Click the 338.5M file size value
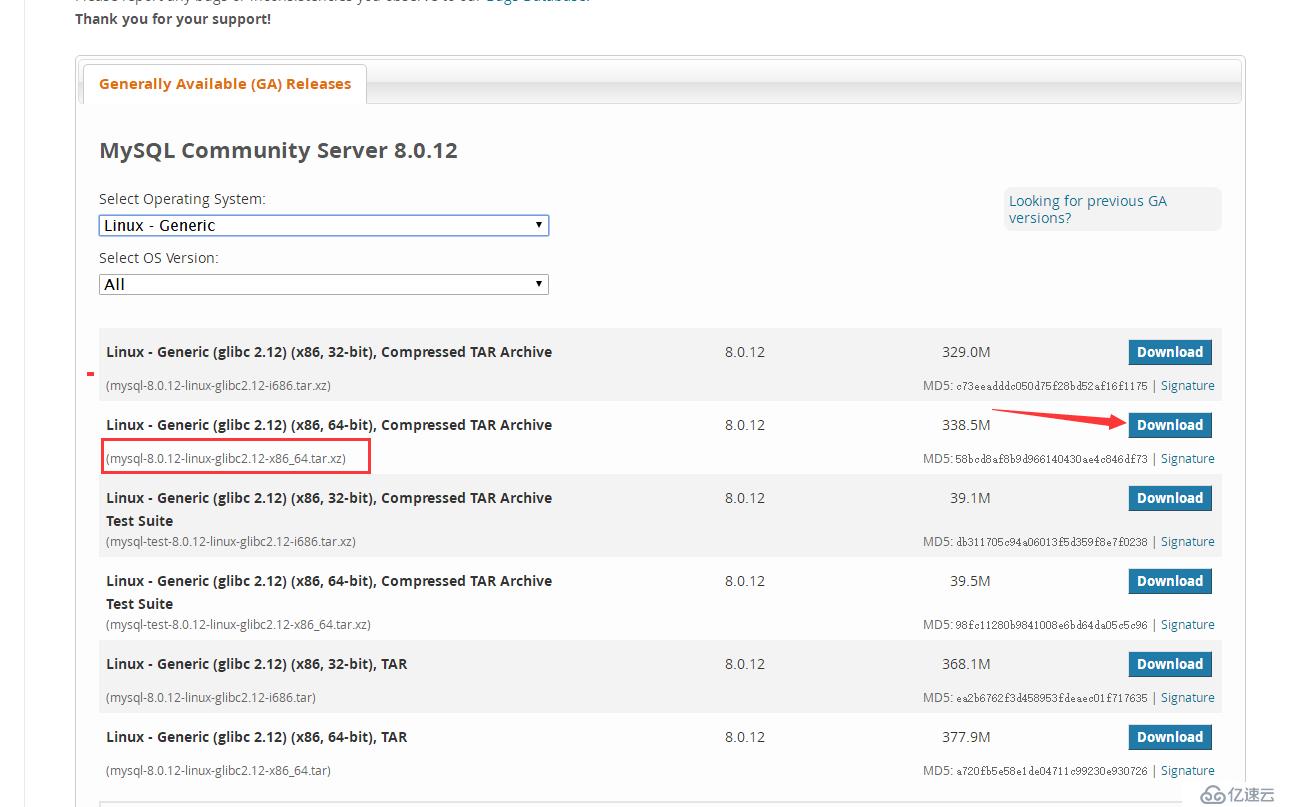Viewport: 1291px width, 807px height. pos(966,425)
